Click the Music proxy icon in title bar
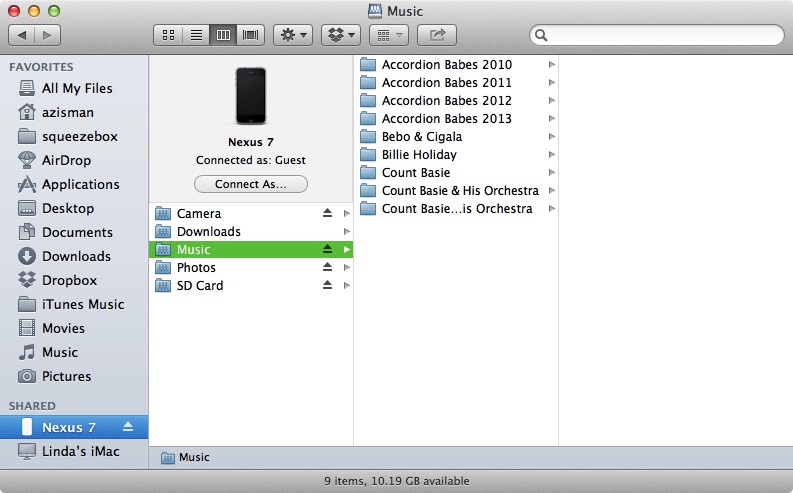Screen dimensions: 793x493 coord(375,11)
